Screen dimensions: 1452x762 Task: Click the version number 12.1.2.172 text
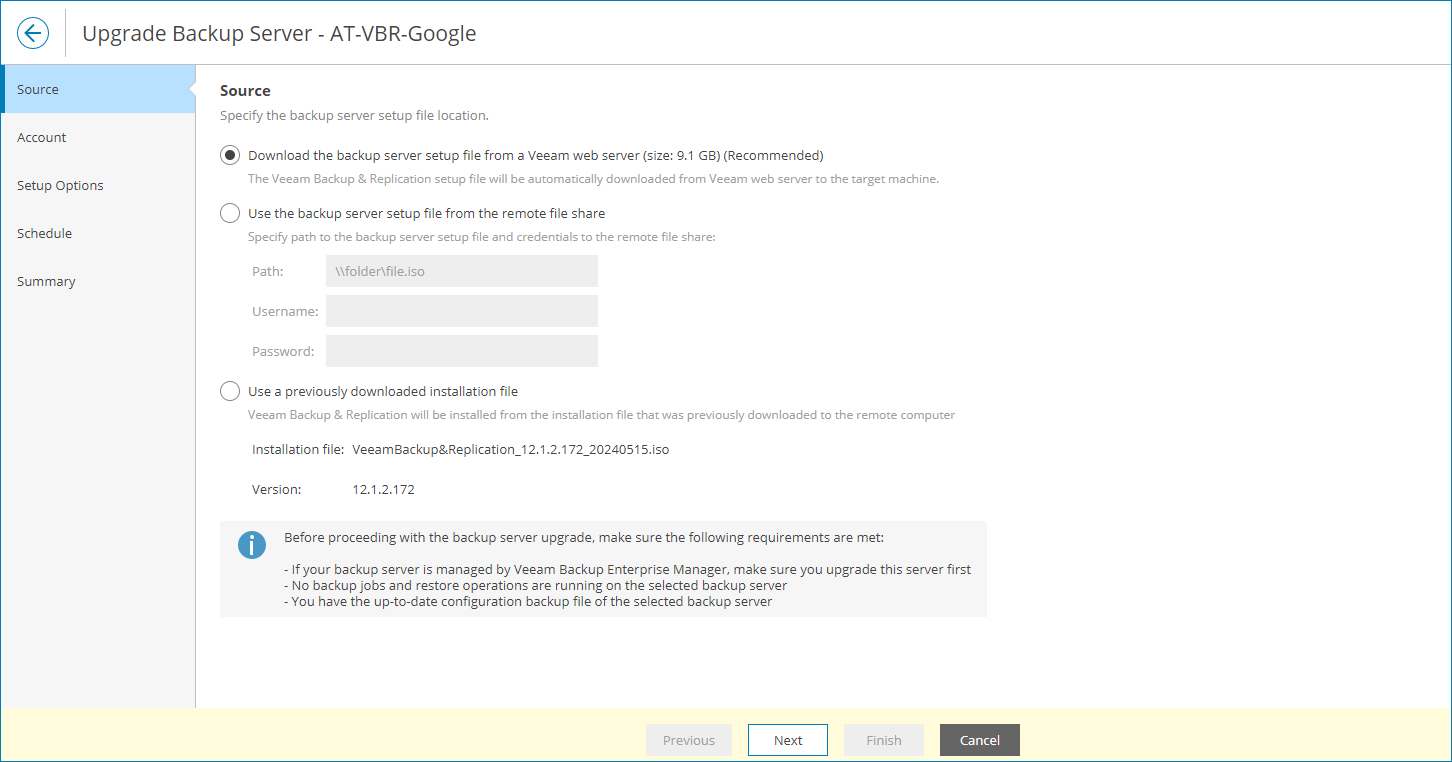tap(383, 489)
